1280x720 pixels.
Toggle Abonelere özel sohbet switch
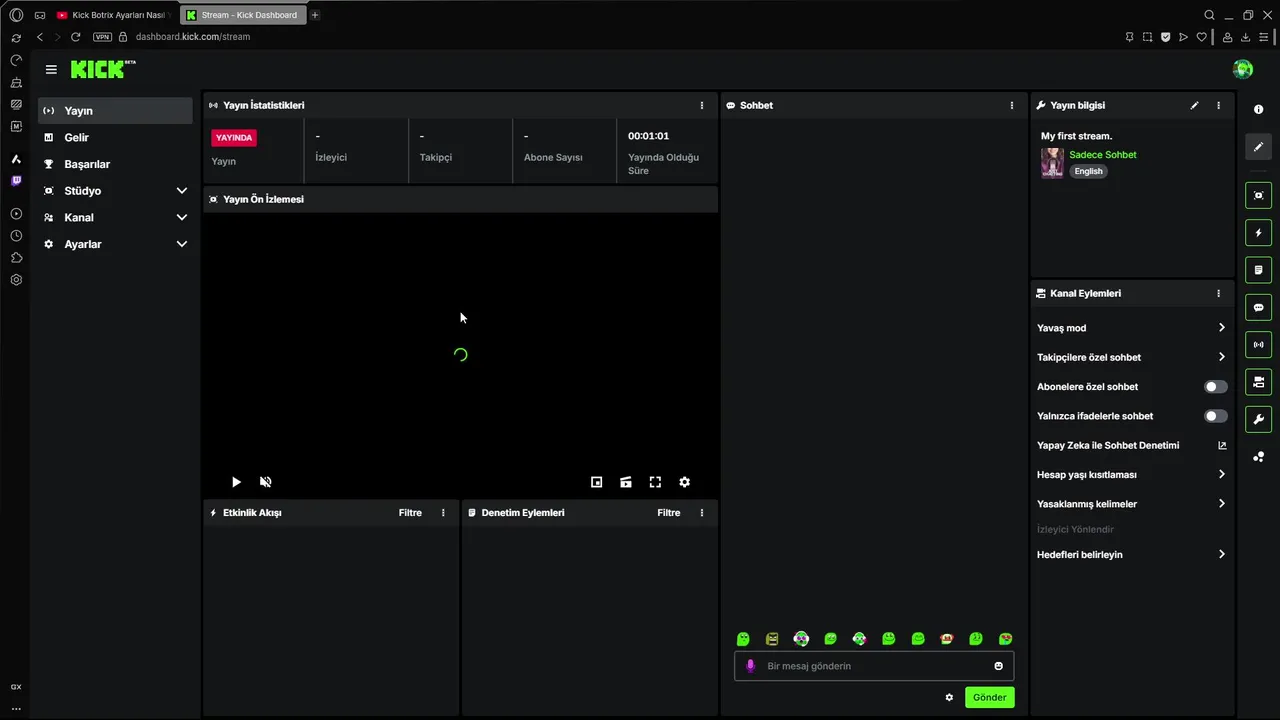tap(1215, 386)
